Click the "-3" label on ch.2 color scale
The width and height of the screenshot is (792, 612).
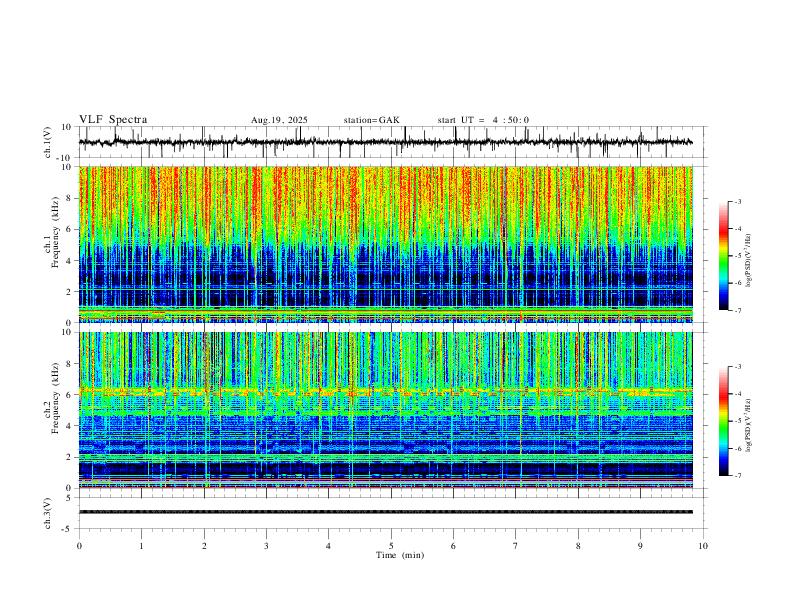pyautogui.click(x=738, y=367)
